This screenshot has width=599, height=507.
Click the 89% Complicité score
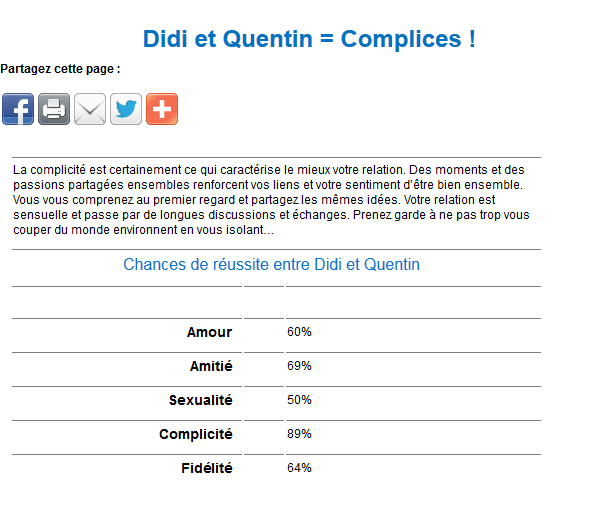299,434
